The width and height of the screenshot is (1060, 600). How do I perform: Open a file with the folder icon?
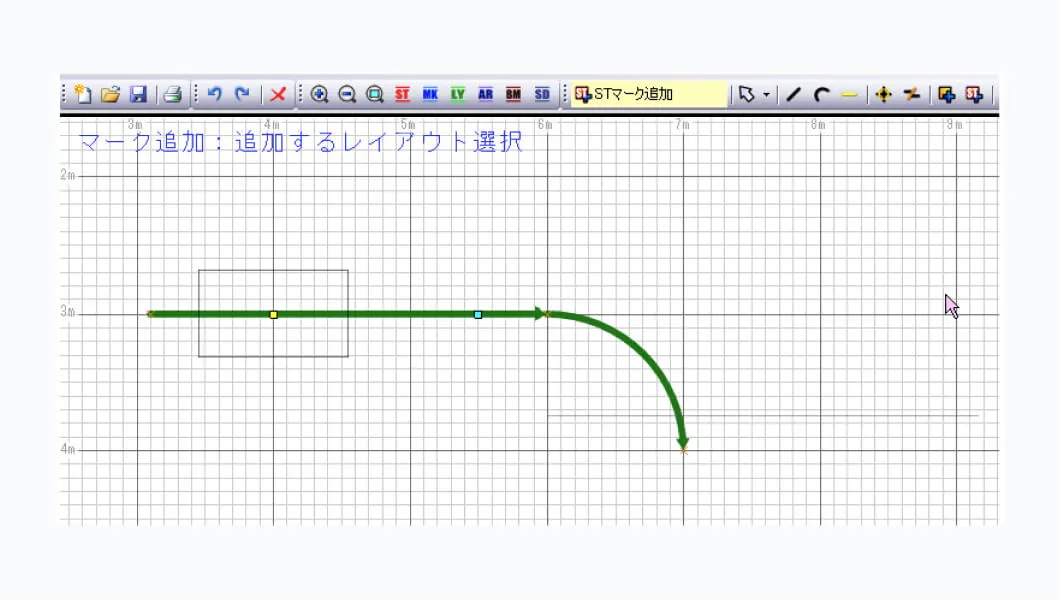pyautogui.click(x=110, y=95)
